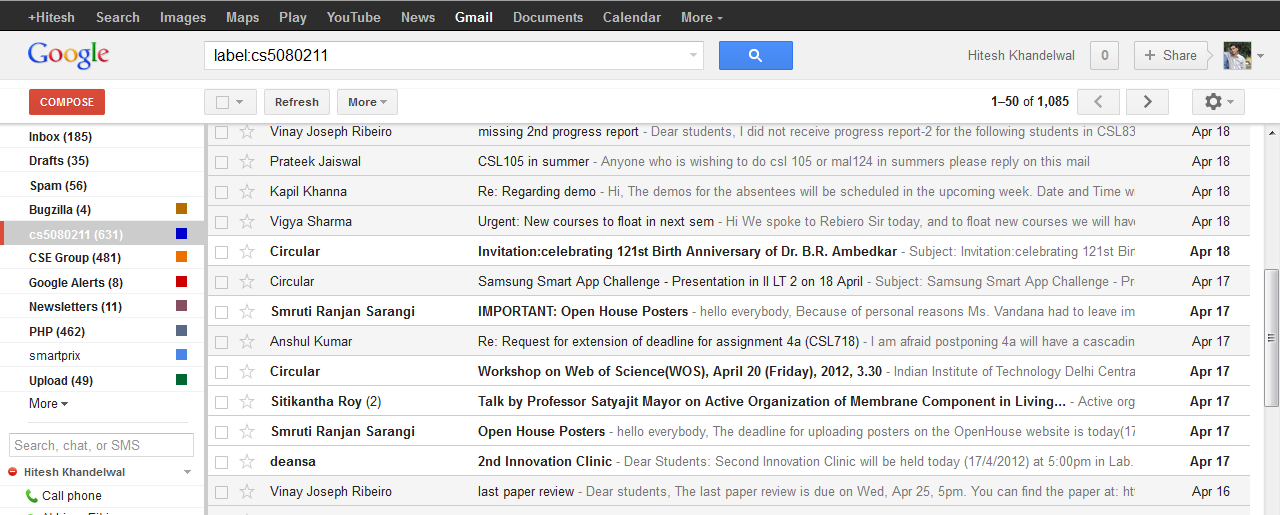Click the blue cs5080211 label color swatch
This screenshot has height=515, width=1280.
pos(181,234)
